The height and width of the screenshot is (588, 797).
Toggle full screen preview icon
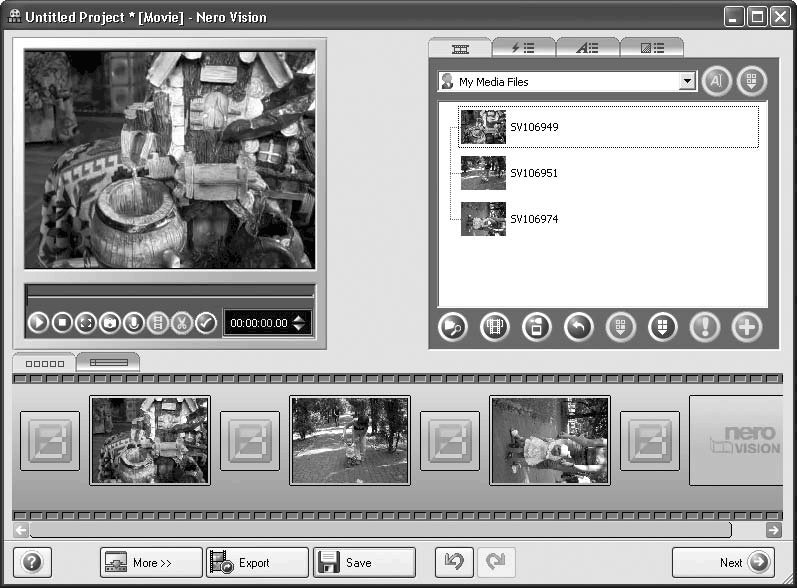(86, 323)
